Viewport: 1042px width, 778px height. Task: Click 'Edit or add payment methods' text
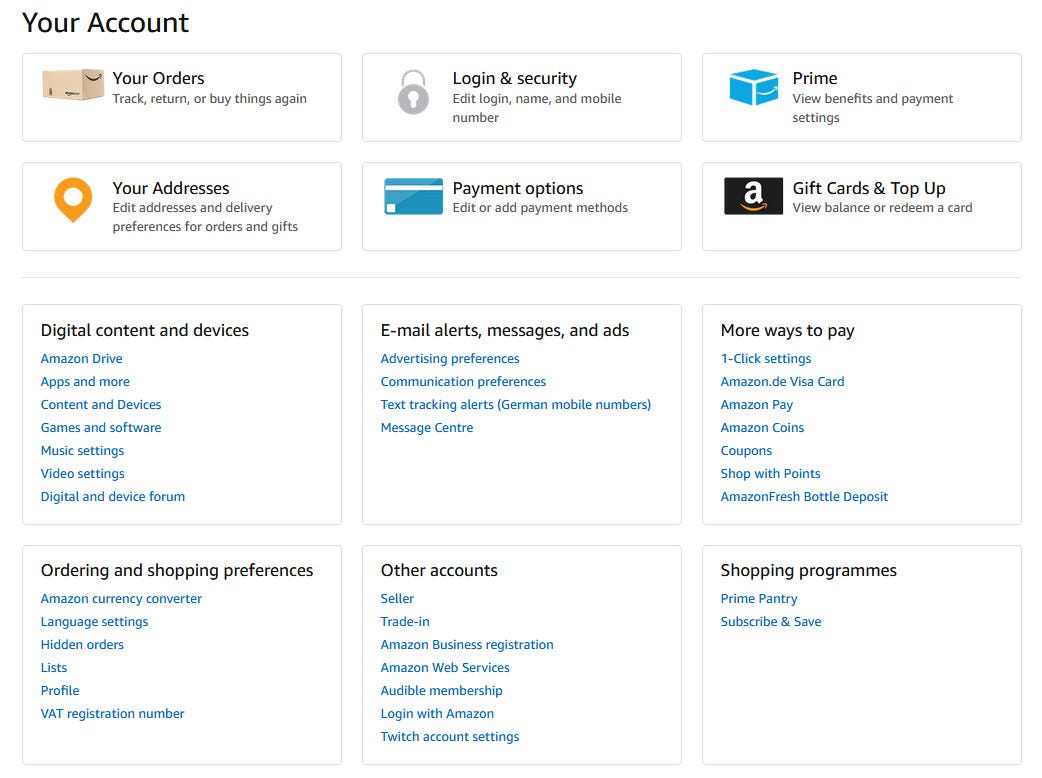[540, 208]
